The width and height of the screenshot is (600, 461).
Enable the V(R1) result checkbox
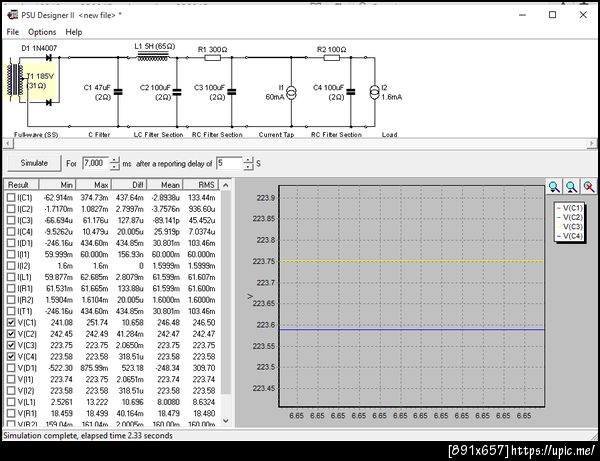pos(11,413)
